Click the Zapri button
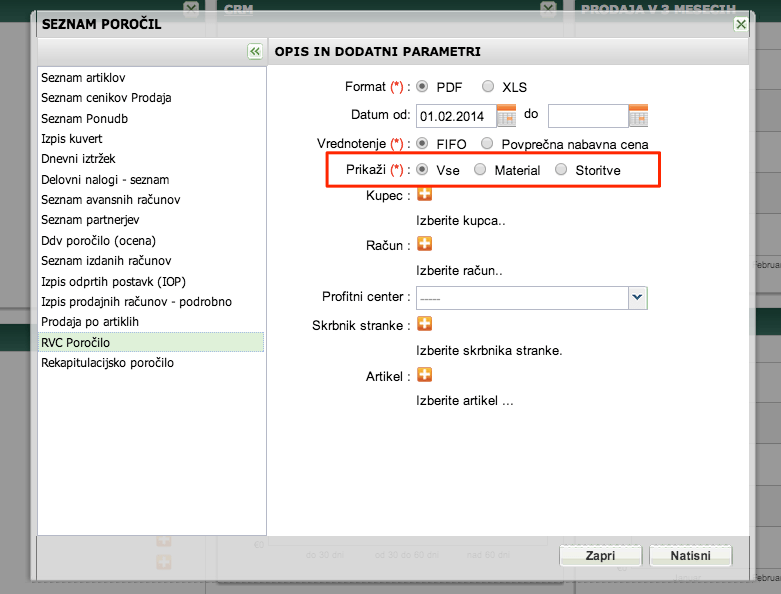The image size is (781, 594). (601, 556)
